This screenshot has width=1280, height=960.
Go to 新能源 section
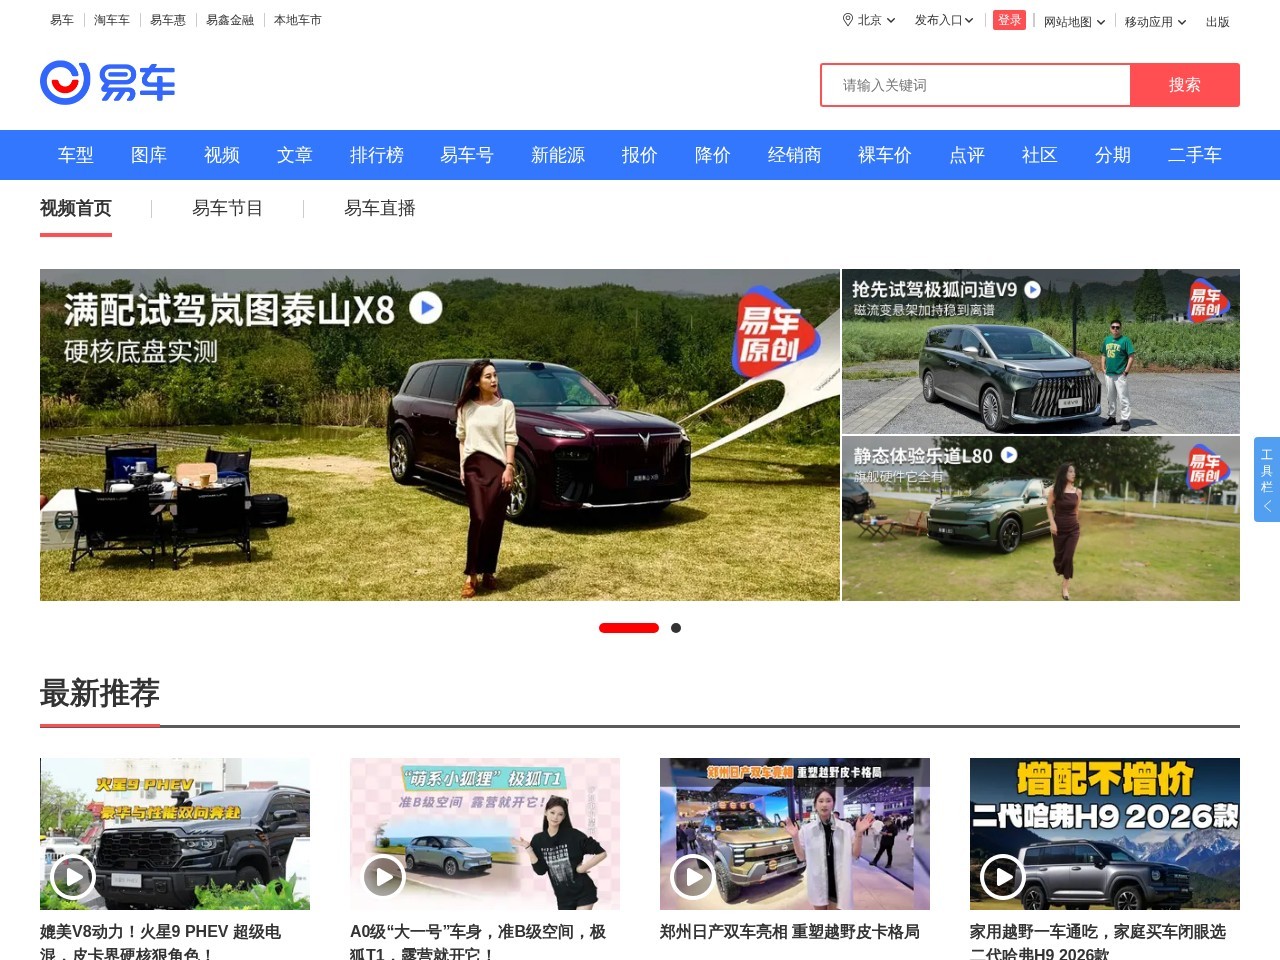click(558, 155)
